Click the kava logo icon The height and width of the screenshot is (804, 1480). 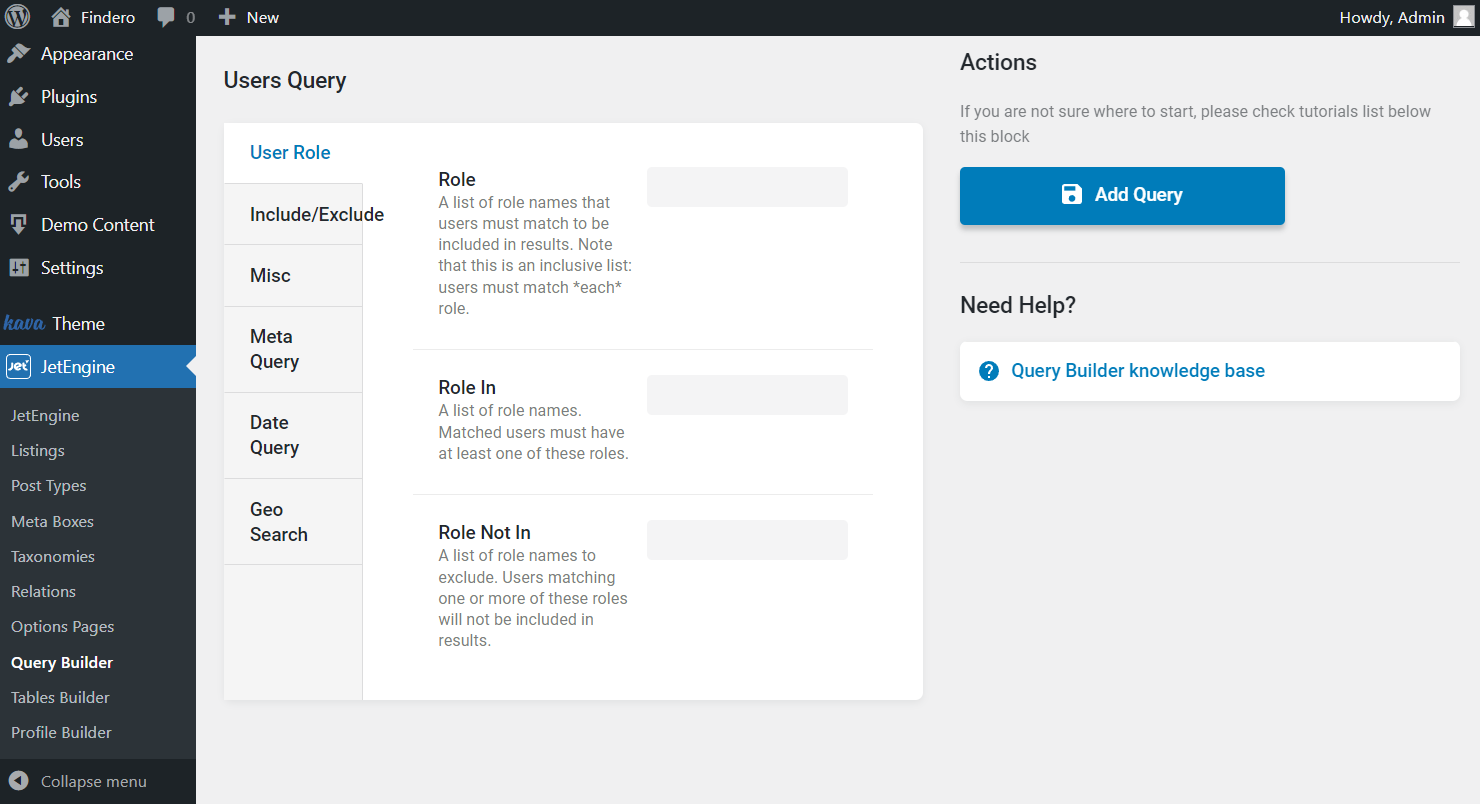point(24,323)
